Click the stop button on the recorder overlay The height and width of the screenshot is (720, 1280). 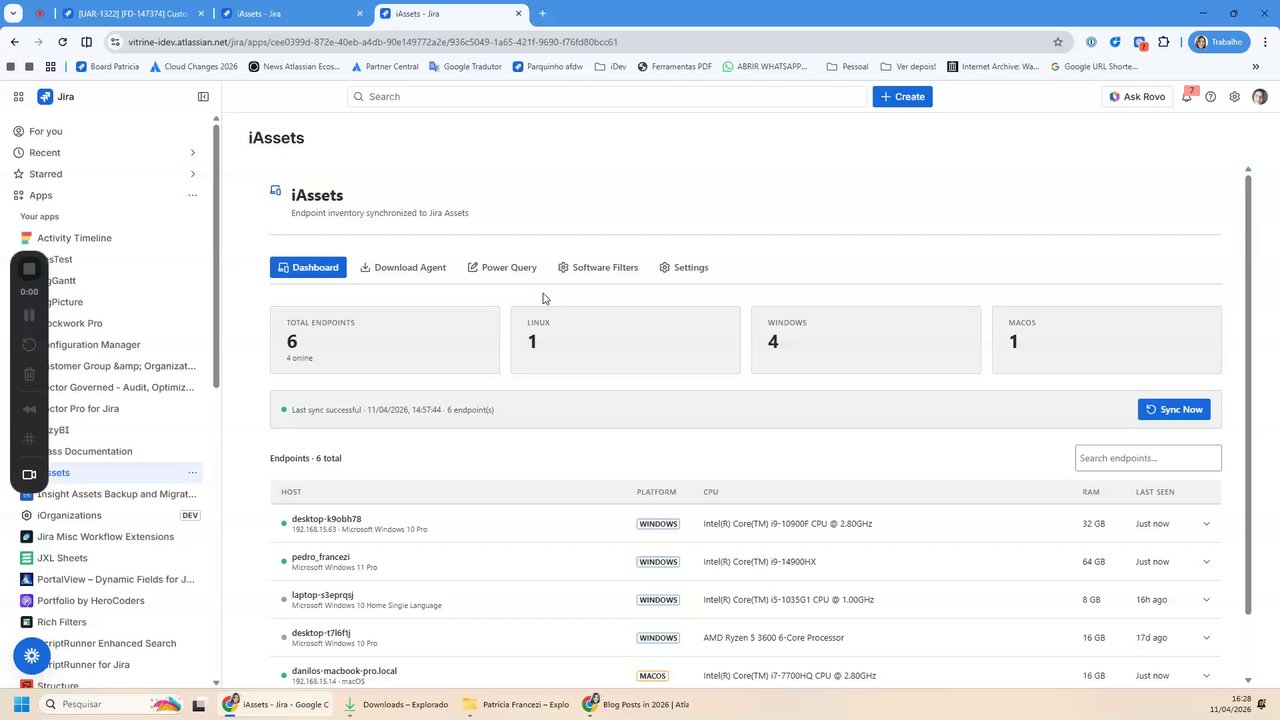coord(29,269)
